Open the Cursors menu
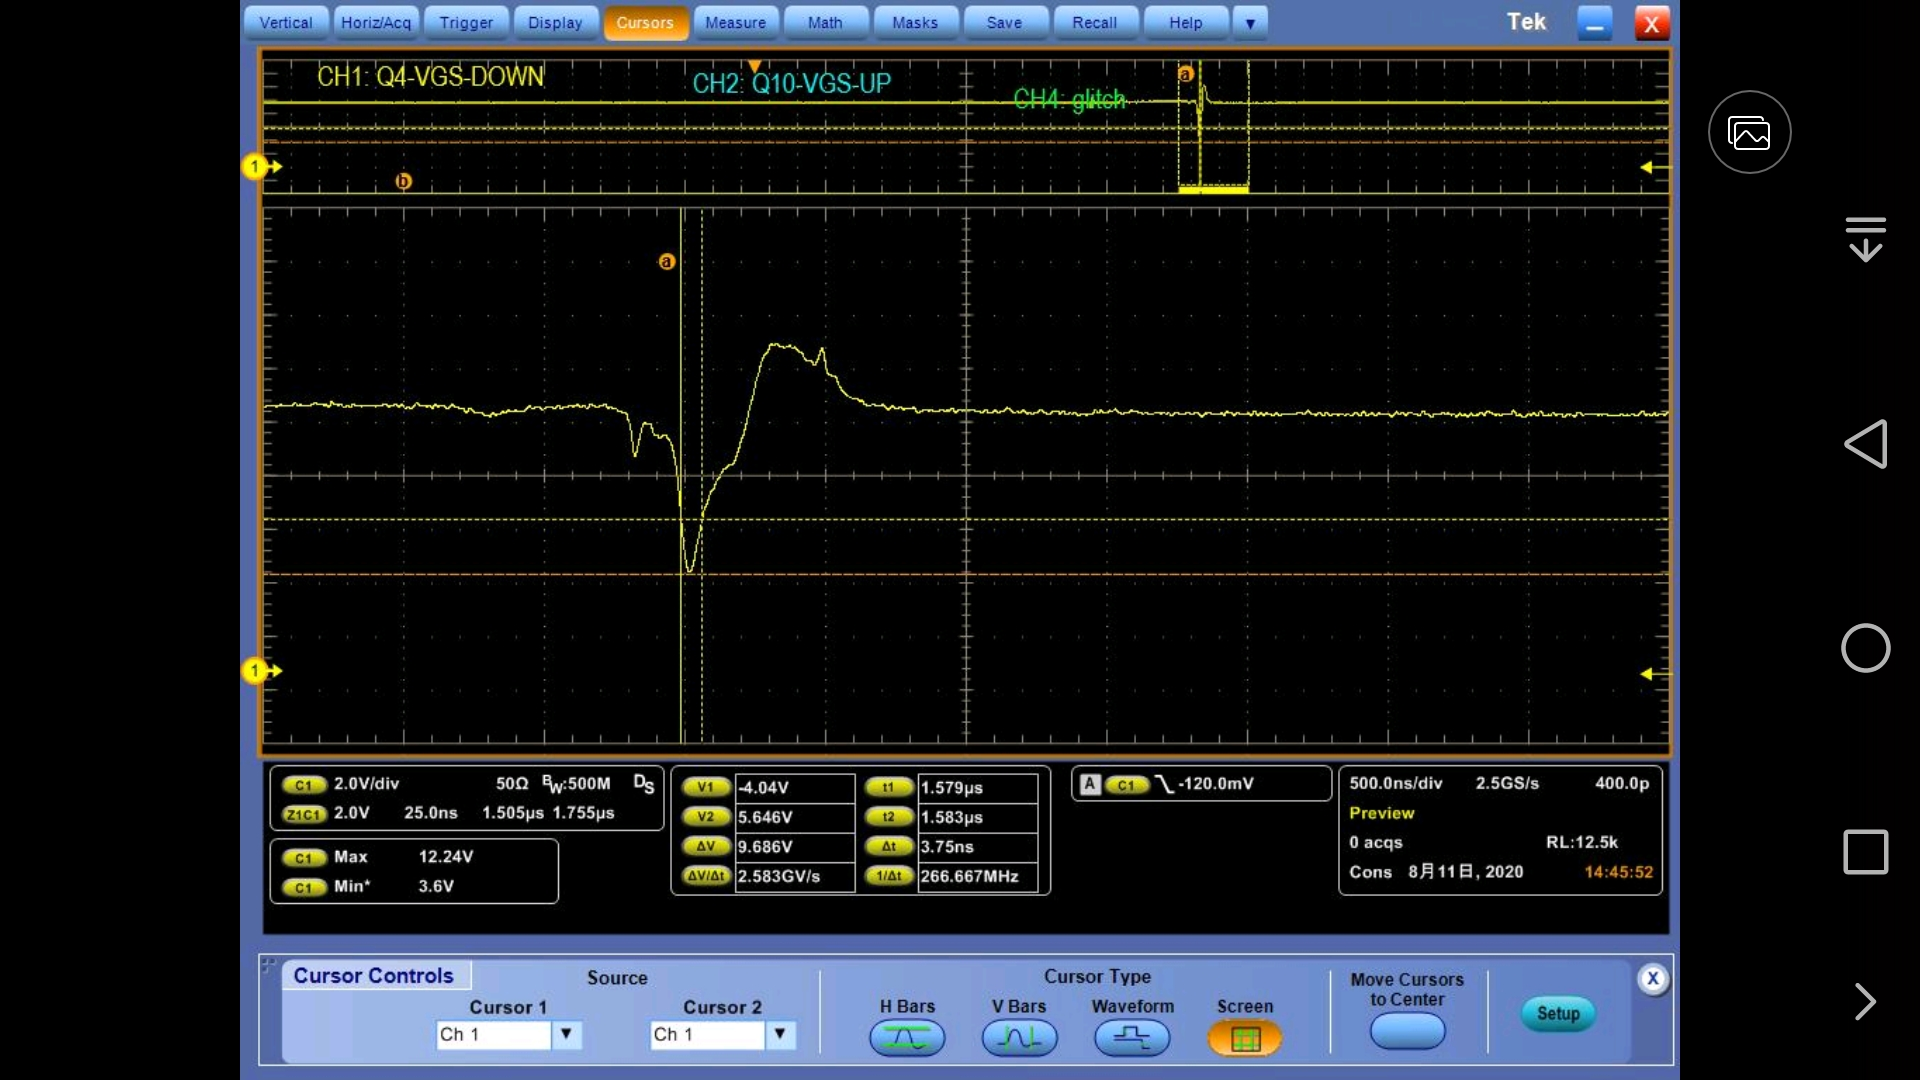Screen dimensions: 1920x1080 pyautogui.click(x=645, y=22)
